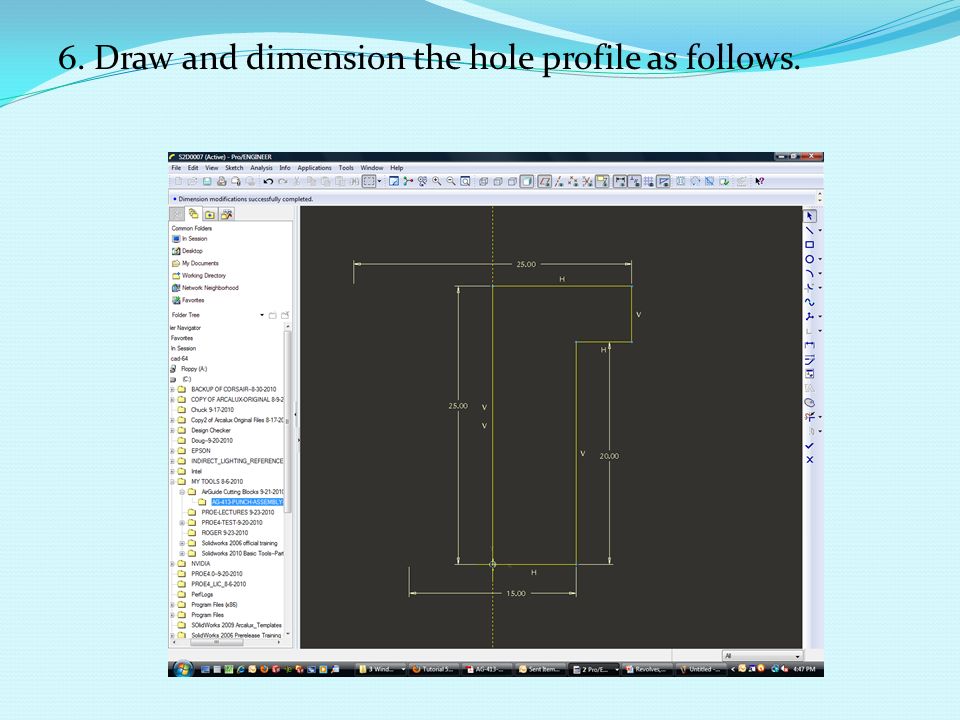The height and width of the screenshot is (720, 960).
Task: Toggle sketcher grid display icon
Action: pos(650,181)
